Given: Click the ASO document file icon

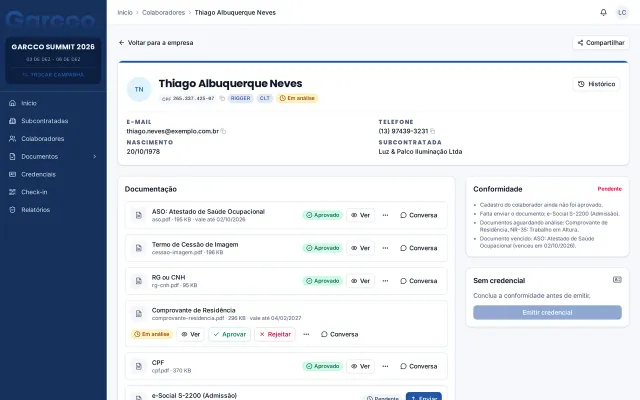Looking at the screenshot, I should [139, 215].
